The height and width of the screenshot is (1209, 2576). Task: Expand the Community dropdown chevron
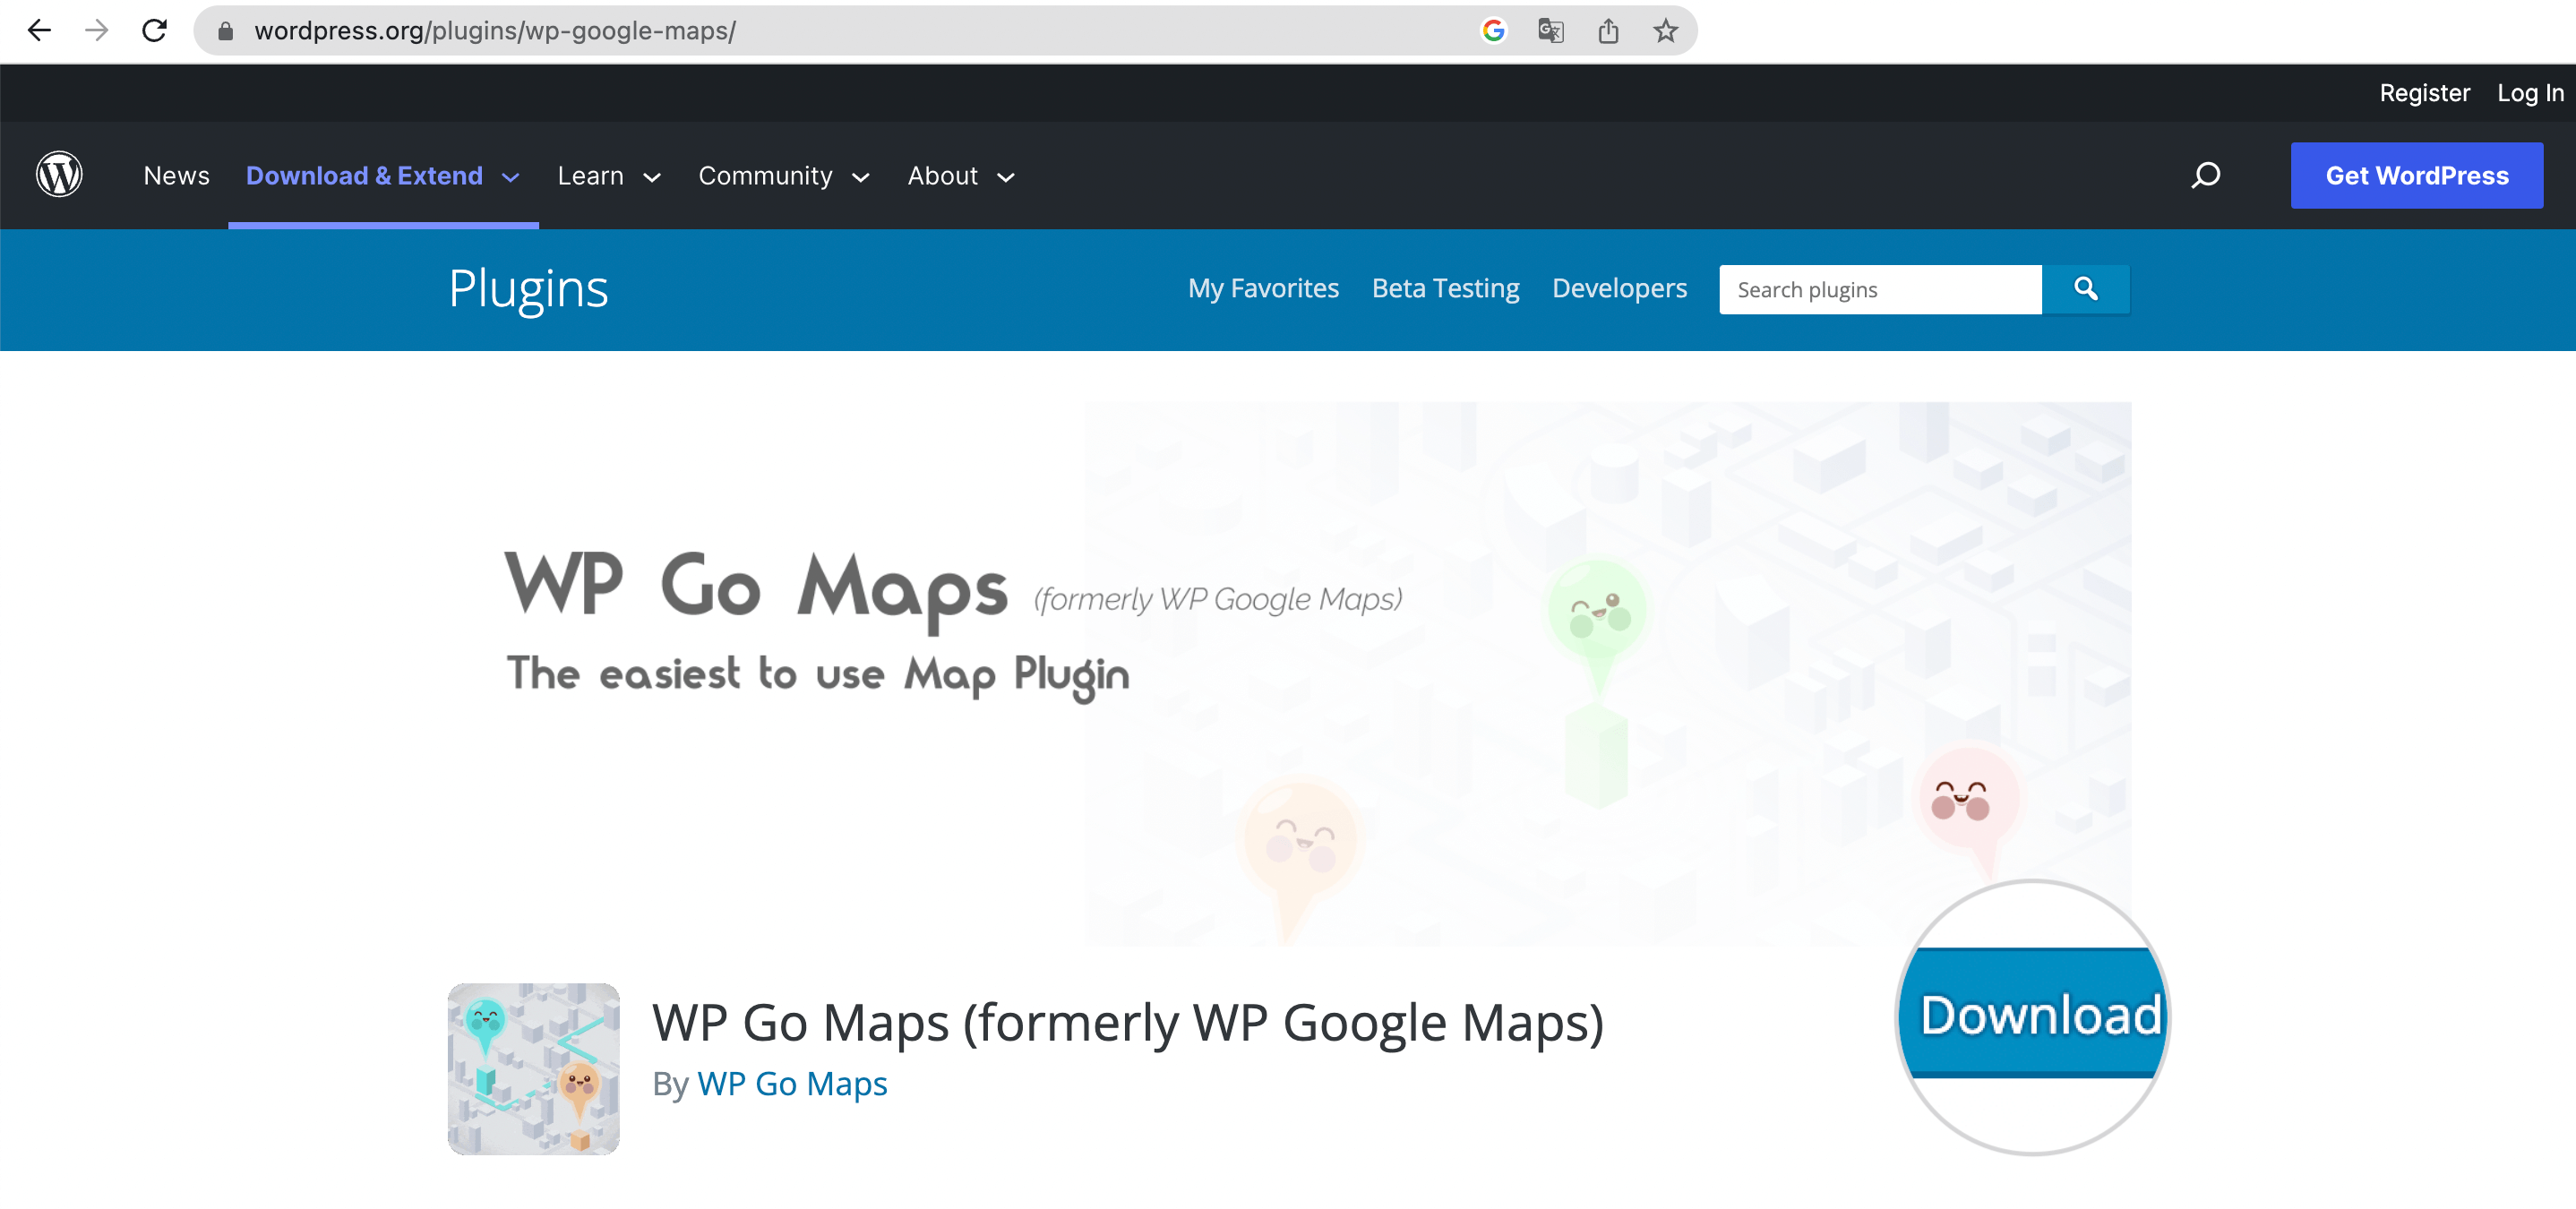click(x=860, y=178)
